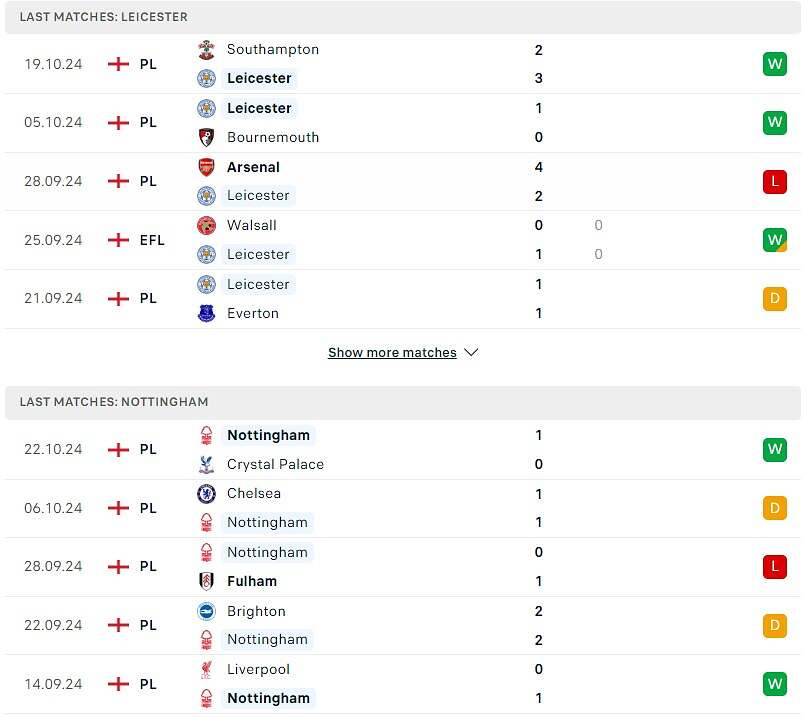Click the Liverpool club crest icon
Image resolution: width=808 pixels, height=717 pixels.
206,669
